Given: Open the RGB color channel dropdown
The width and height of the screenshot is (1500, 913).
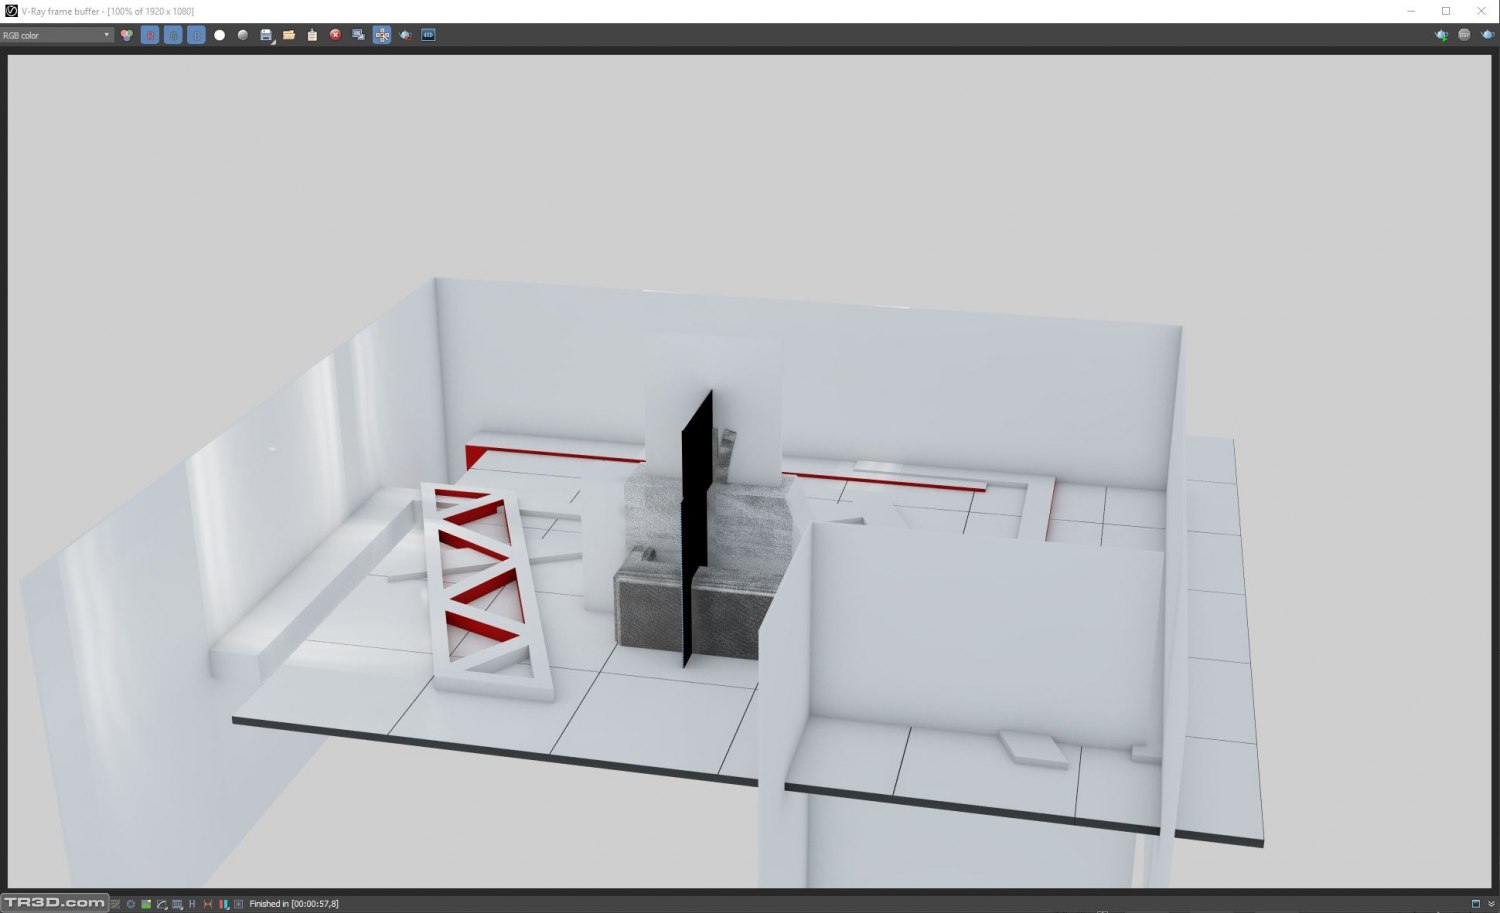Looking at the screenshot, I should click(56, 35).
